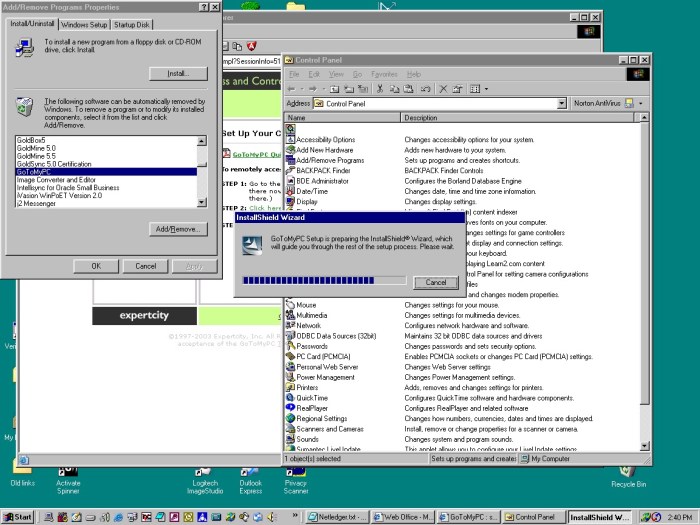Select Image Converter and Editor in list
Screen dimensions: 700x525
tap(106, 179)
